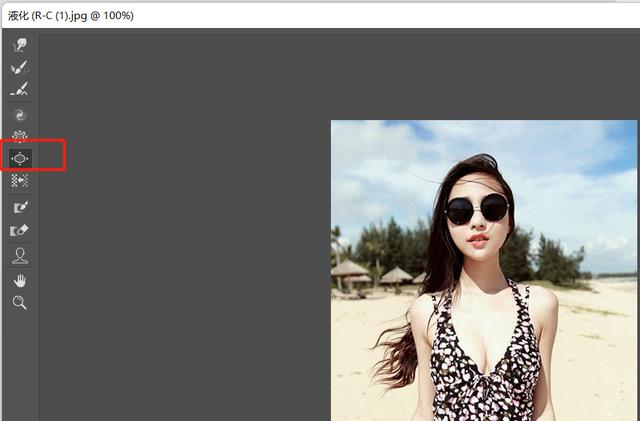Select the Hand tool

[x=20, y=281]
